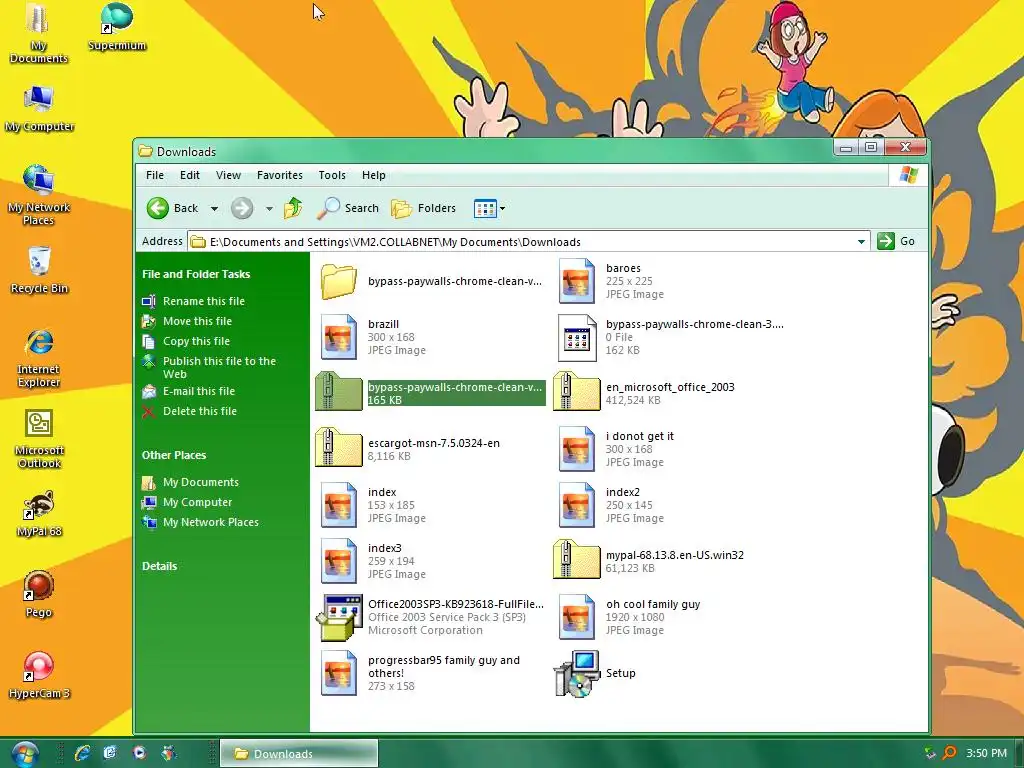Go to My Computer in Other Places
The image size is (1024, 768).
click(x=197, y=502)
